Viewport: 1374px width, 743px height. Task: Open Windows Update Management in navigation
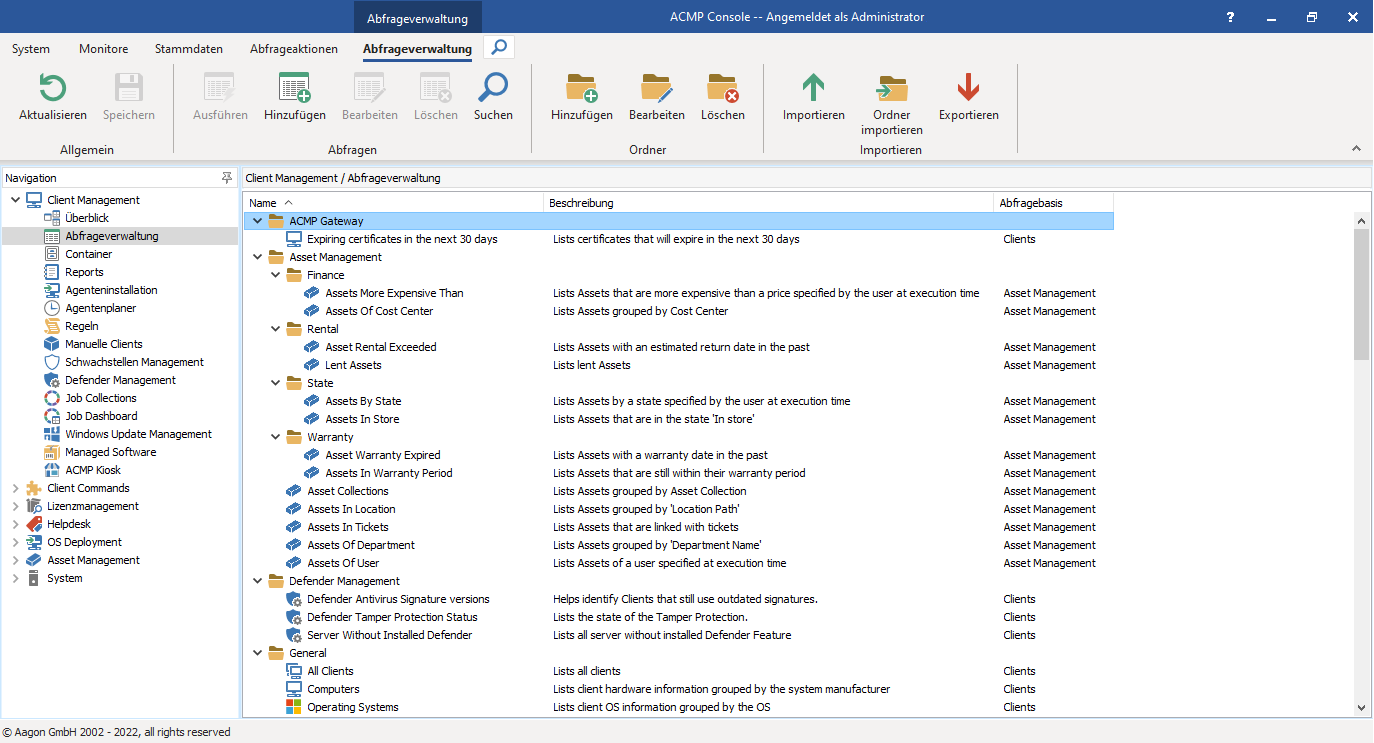point(138,434)
